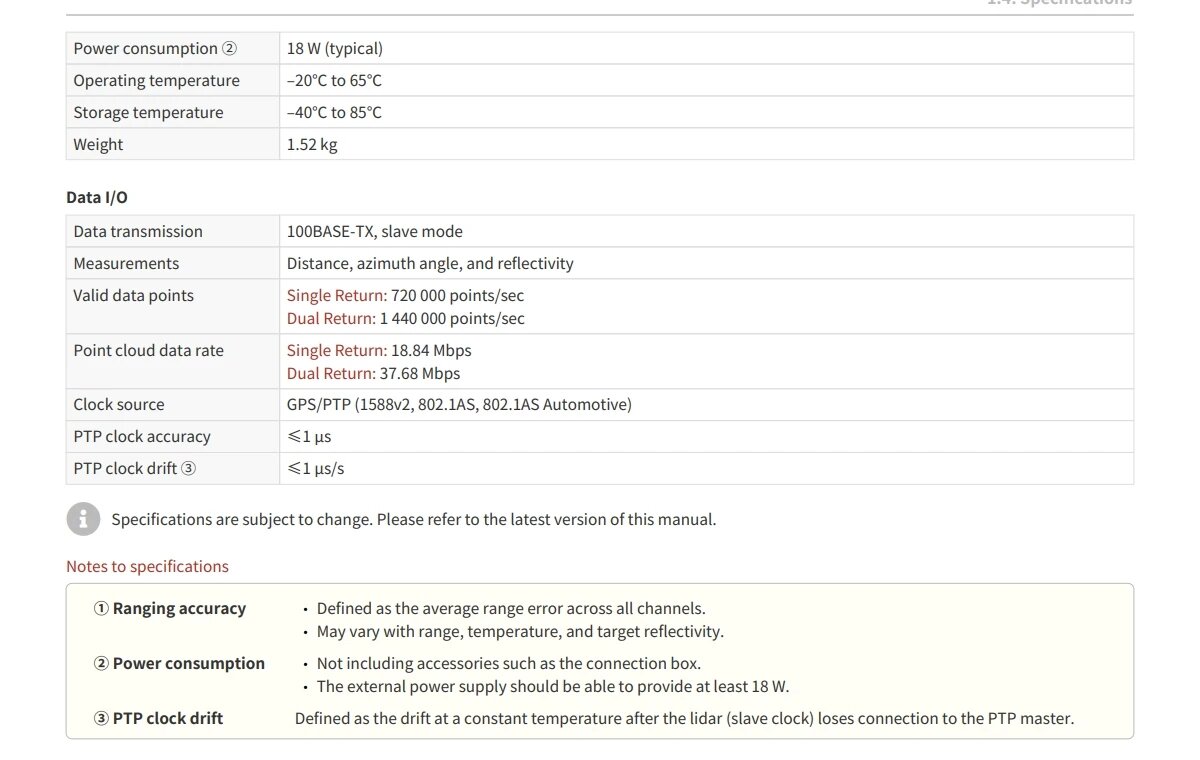Screen dimensions: 1200x760
Task: Click the ② marker in the notes box
Action: [101, 663]
